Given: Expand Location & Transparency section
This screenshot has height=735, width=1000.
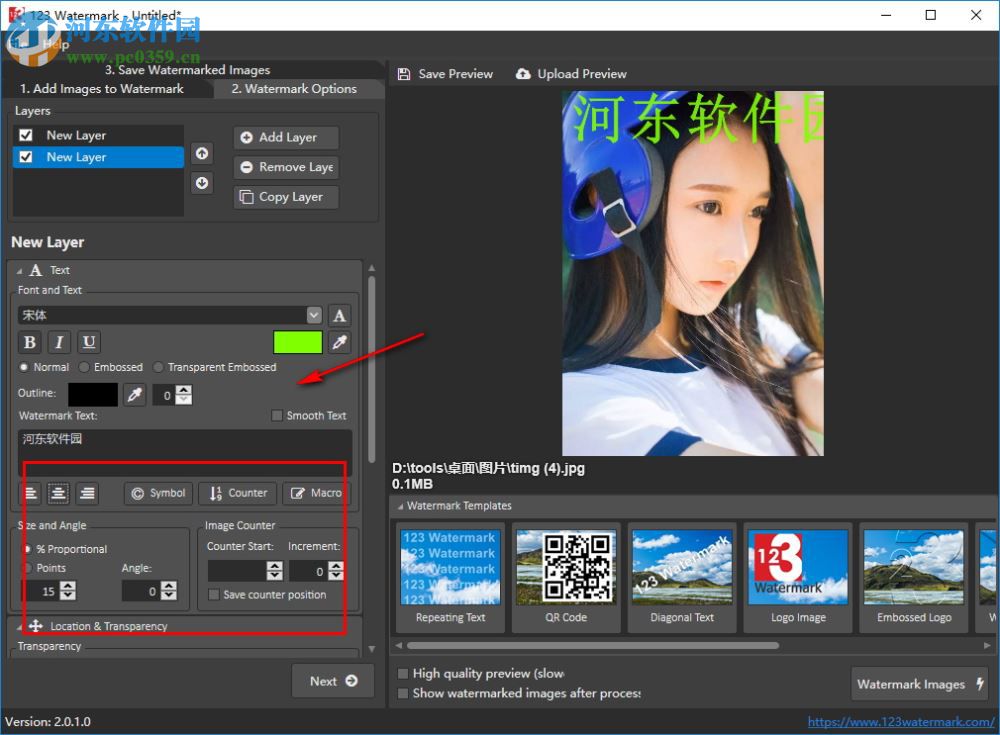Looking at the screenshot, I should click(20, 626).
